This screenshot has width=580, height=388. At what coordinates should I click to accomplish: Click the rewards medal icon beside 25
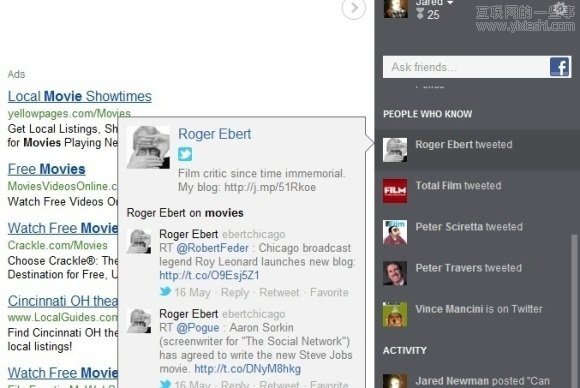(x=420, y=14)
